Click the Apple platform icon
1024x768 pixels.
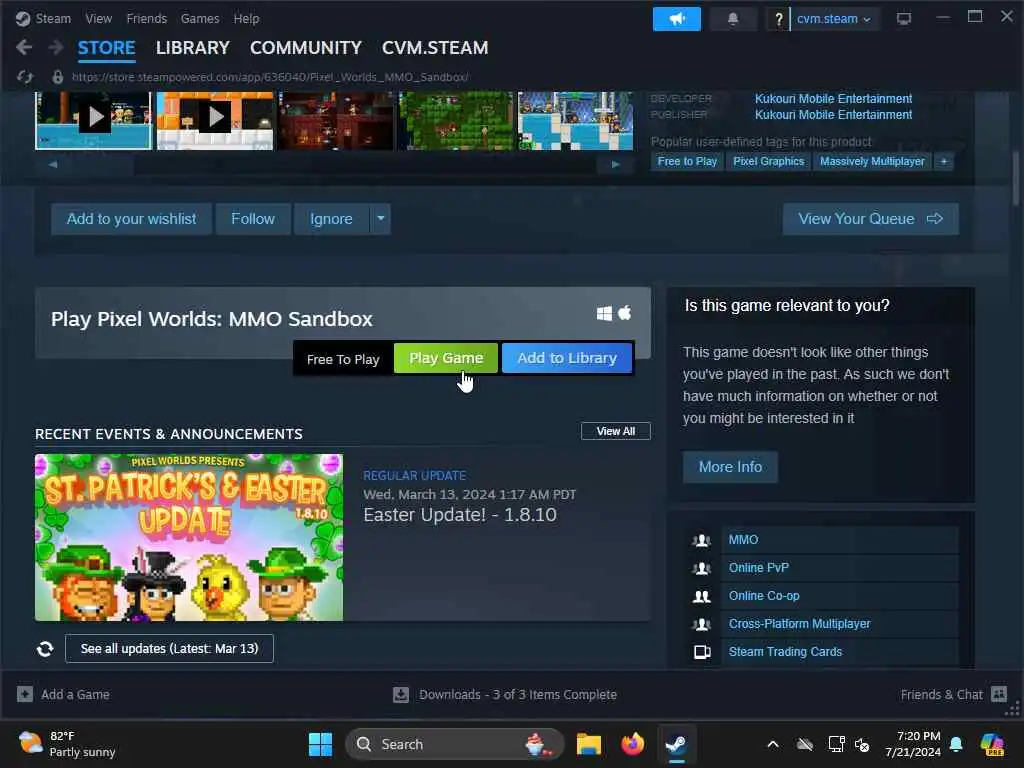pos(624,313)
